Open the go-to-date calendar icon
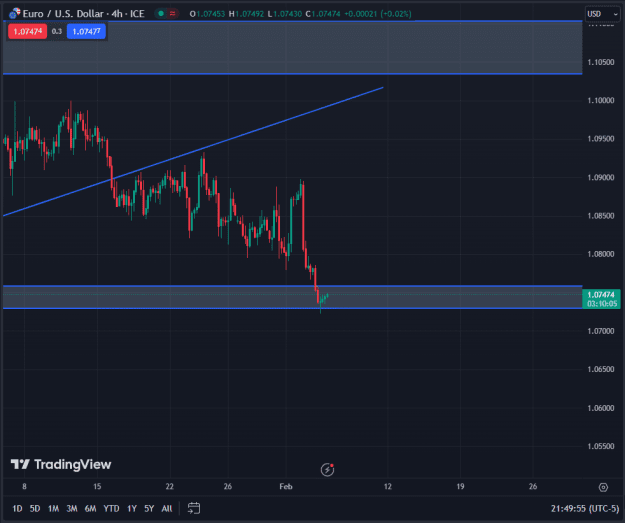 pyautogui.click(x=194, y=508)
